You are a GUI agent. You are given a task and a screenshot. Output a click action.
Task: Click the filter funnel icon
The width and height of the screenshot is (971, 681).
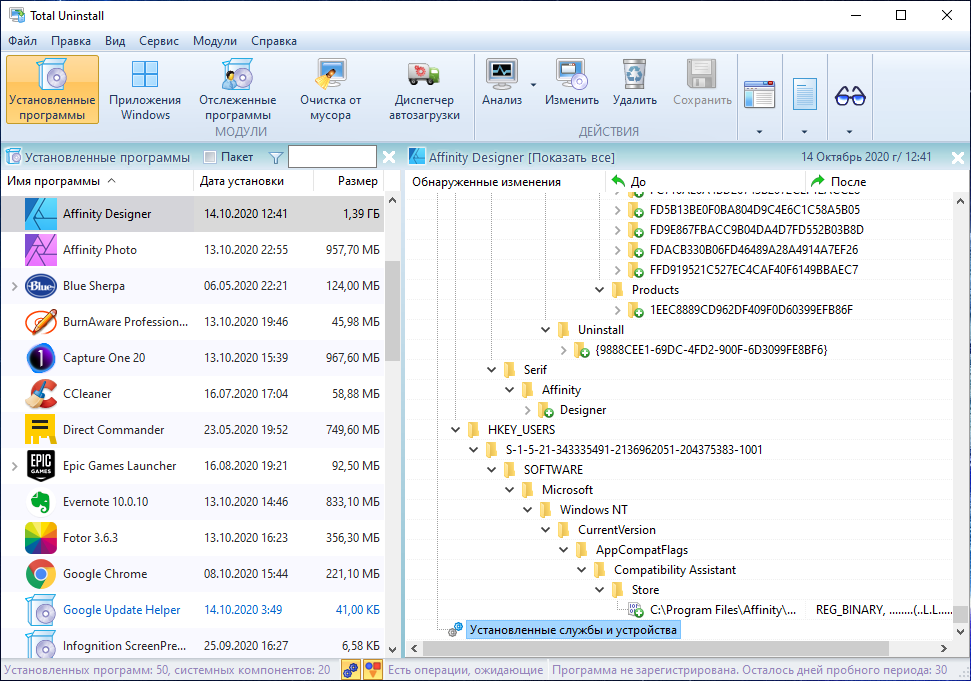[276, 158]
